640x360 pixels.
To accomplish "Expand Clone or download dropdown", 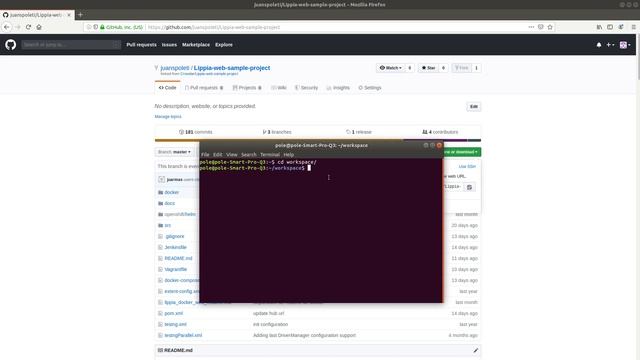I will click(x=462, y=152).
